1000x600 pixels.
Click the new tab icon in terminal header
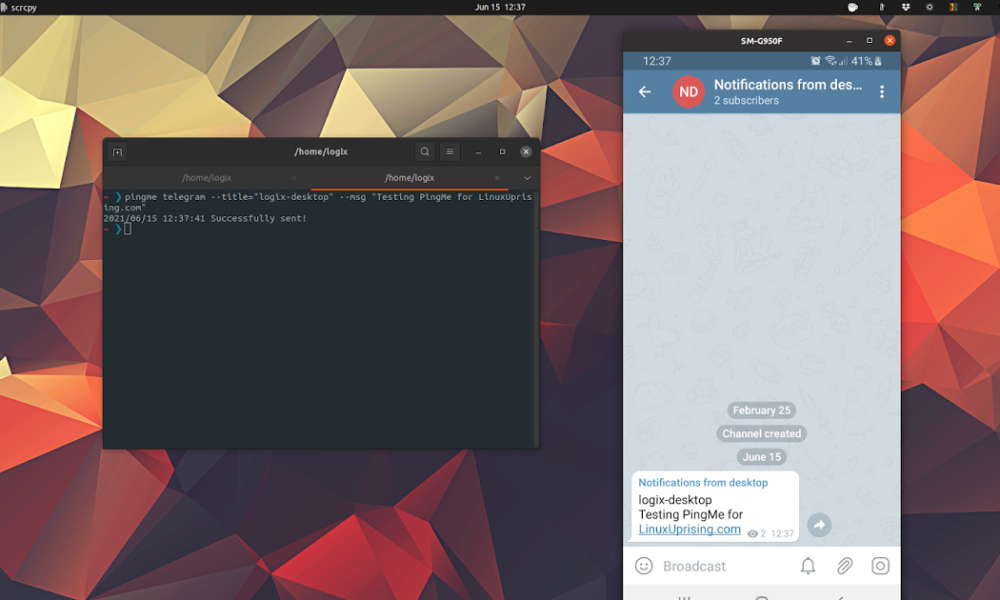[x=117, y=152]
